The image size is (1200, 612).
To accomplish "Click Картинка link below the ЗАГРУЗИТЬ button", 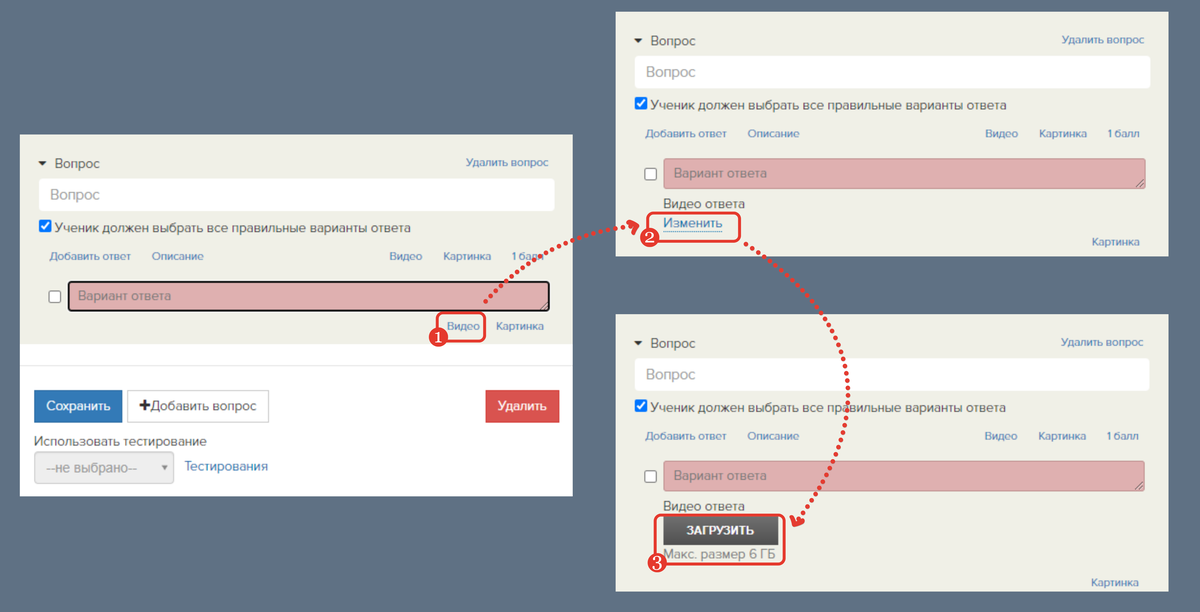I will (x=1115, y=583).
